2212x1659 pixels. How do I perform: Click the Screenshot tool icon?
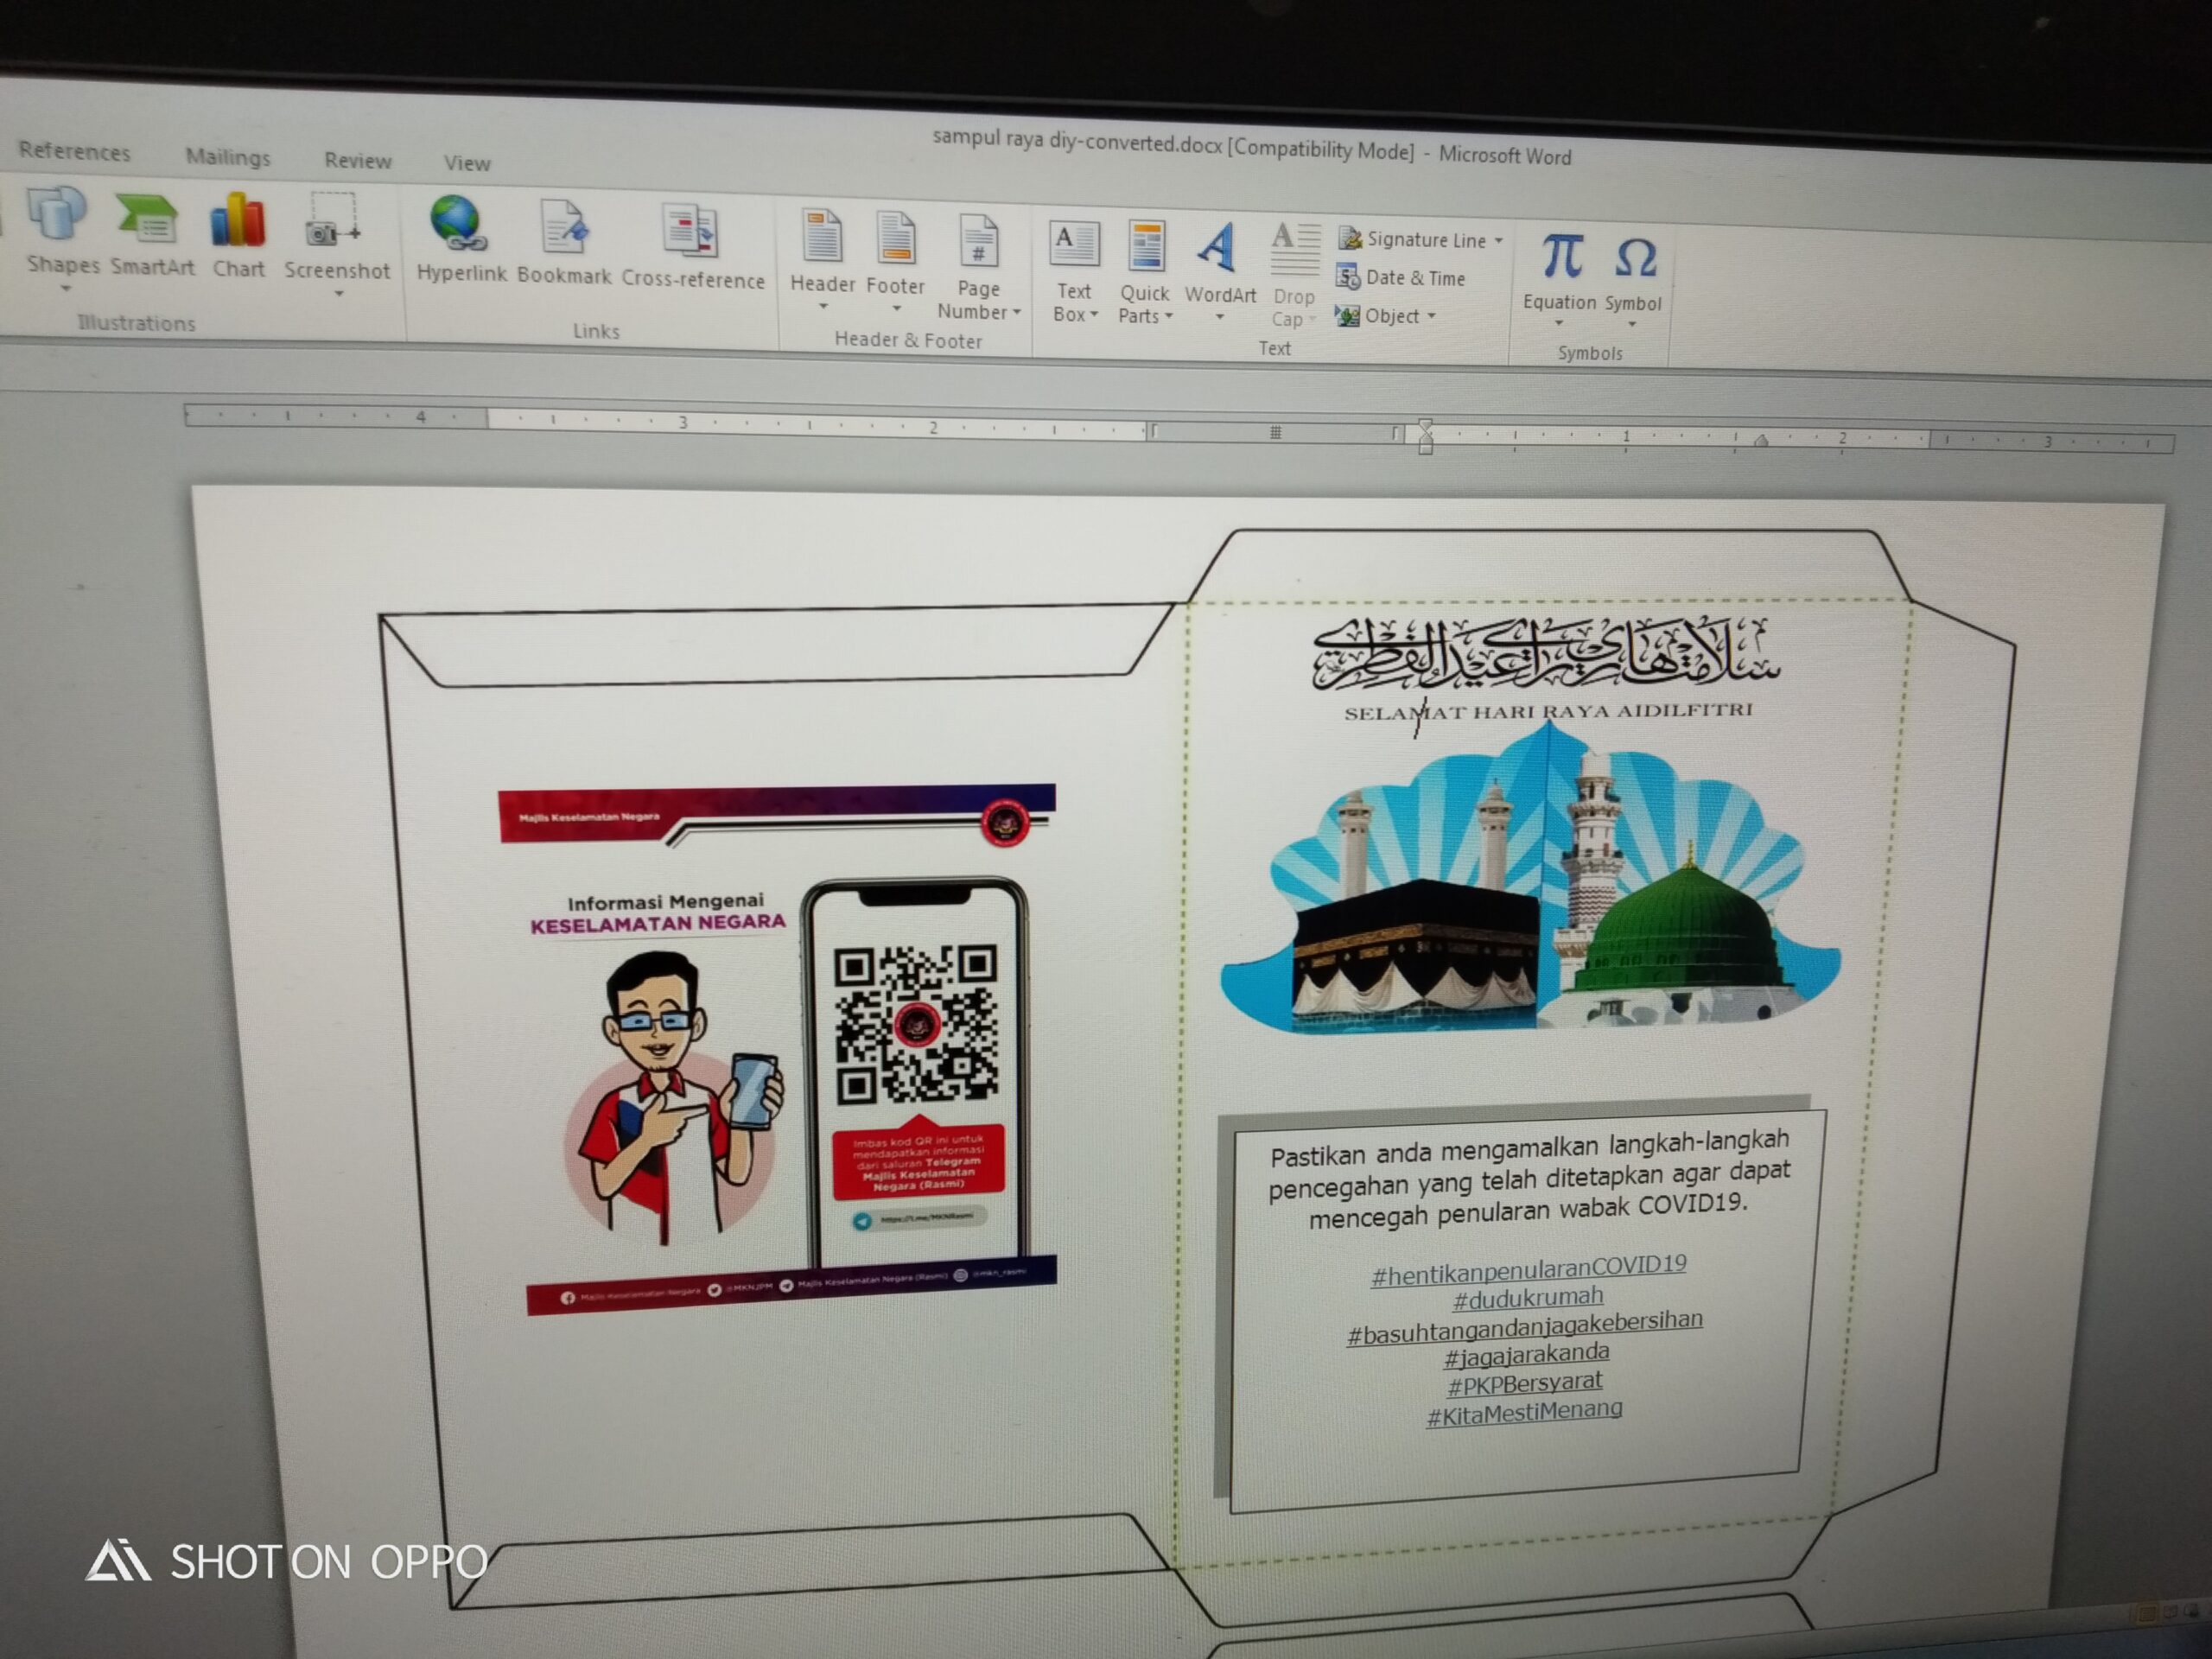331,222
